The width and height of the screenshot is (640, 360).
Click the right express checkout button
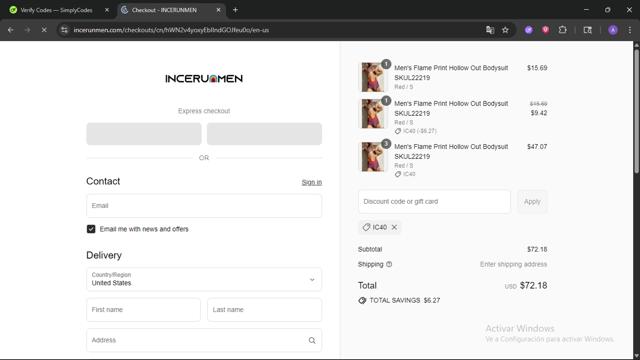click(264, 134)
